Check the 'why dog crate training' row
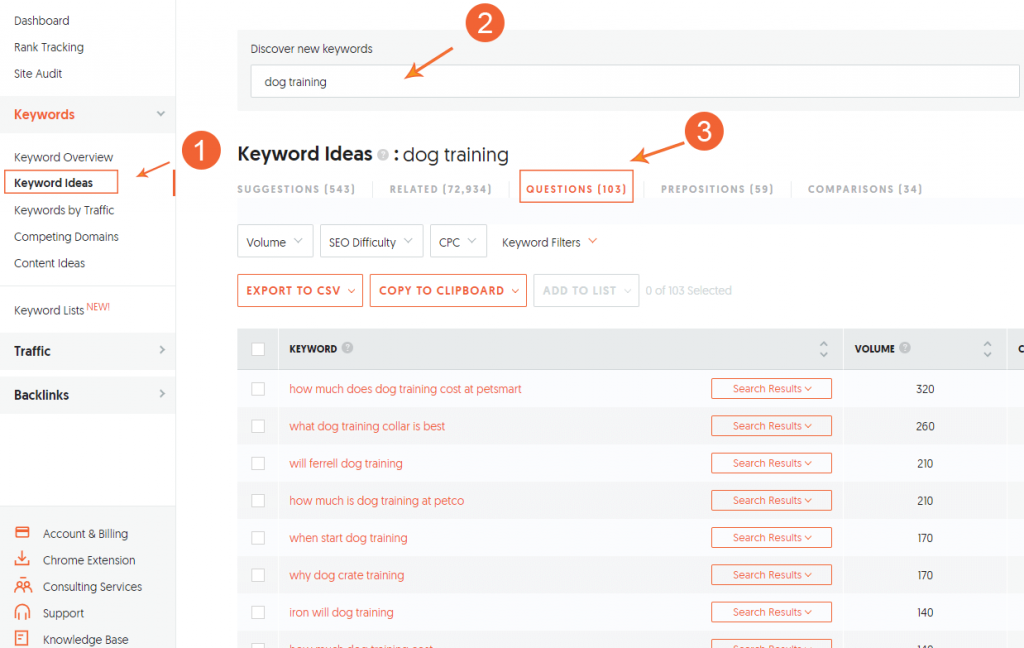The height and width of the screenshot is (648, 1024). coord(258,575)
